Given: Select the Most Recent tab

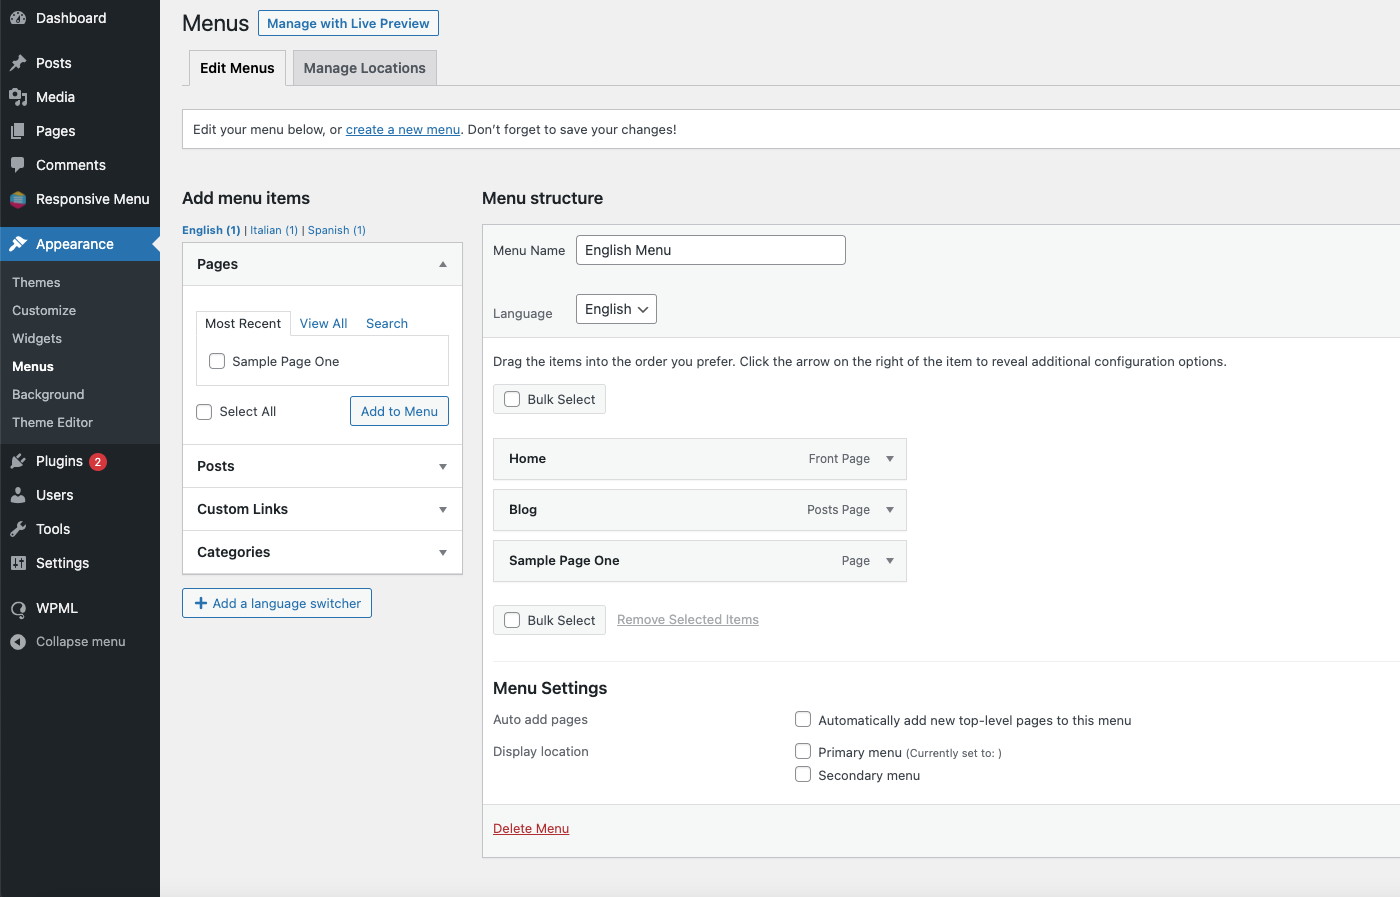Looking at the screenshot, I should 243,323.
